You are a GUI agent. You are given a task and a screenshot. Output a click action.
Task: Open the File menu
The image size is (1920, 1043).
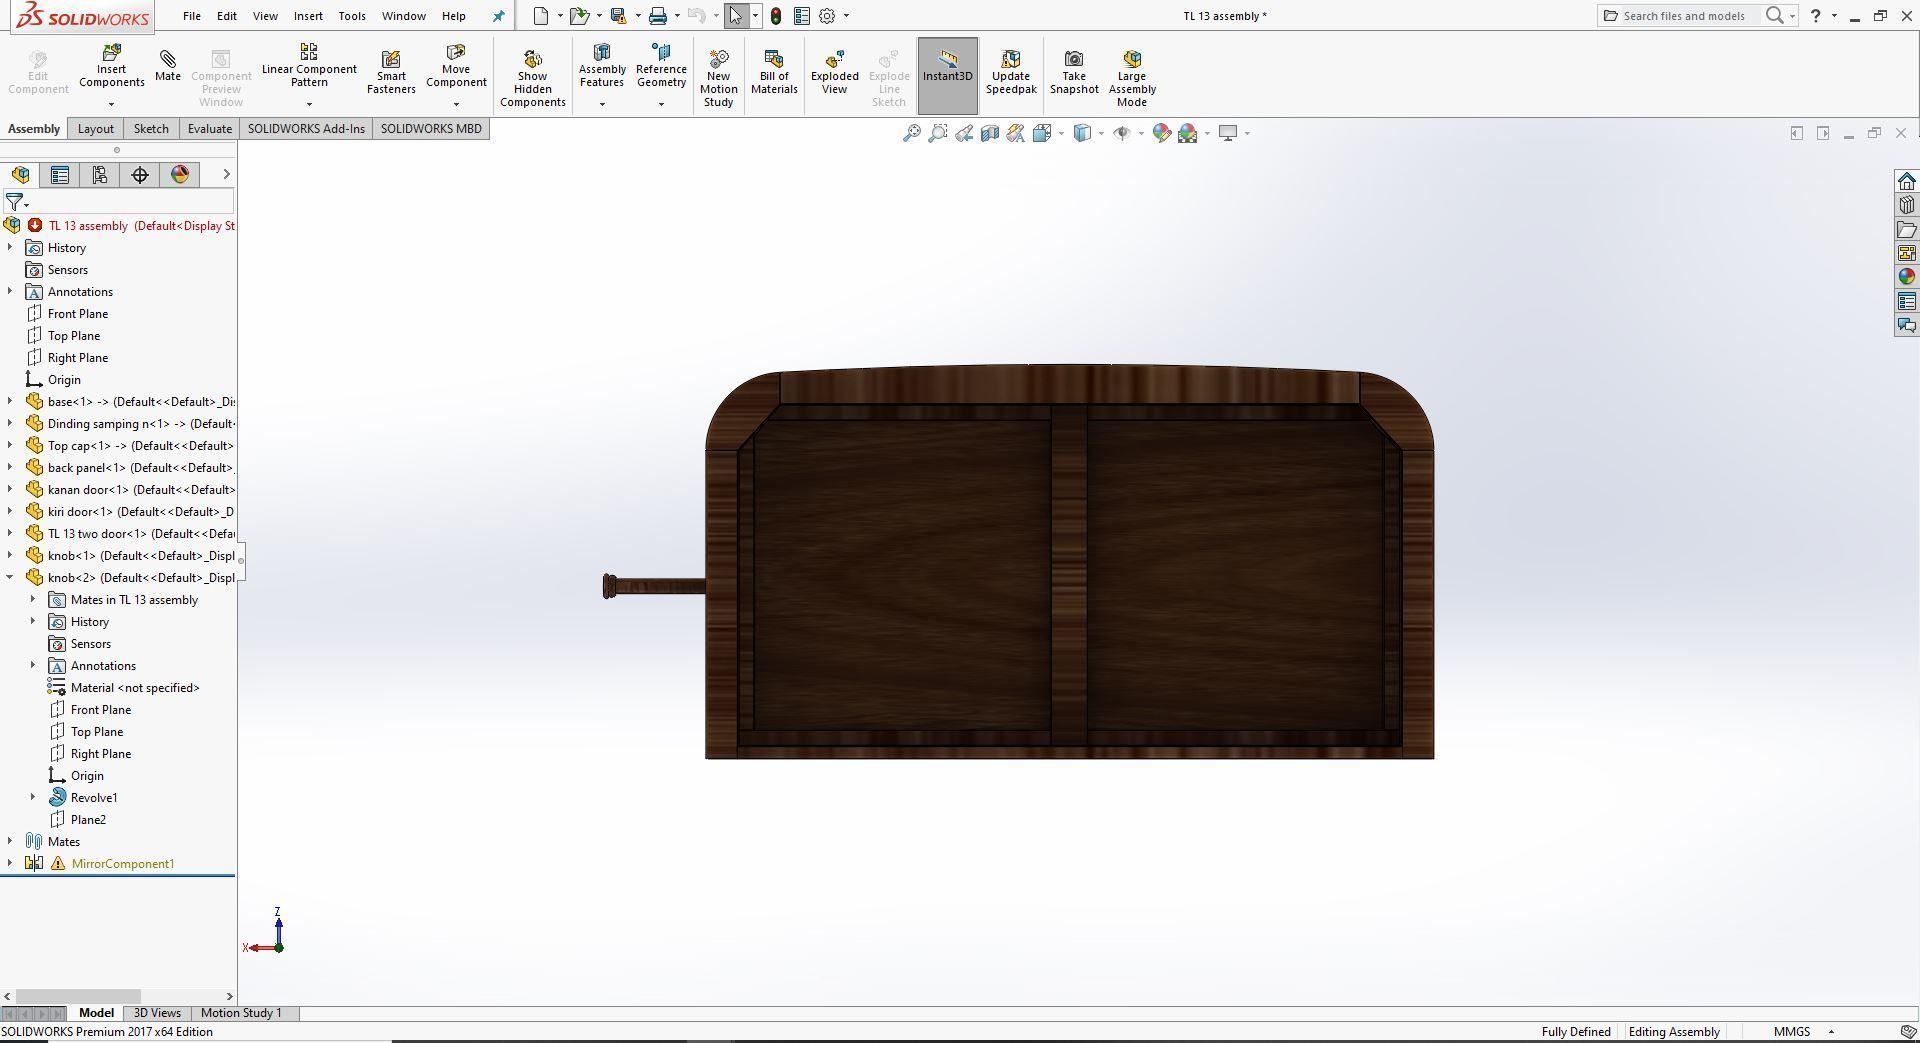coord(191,16)
